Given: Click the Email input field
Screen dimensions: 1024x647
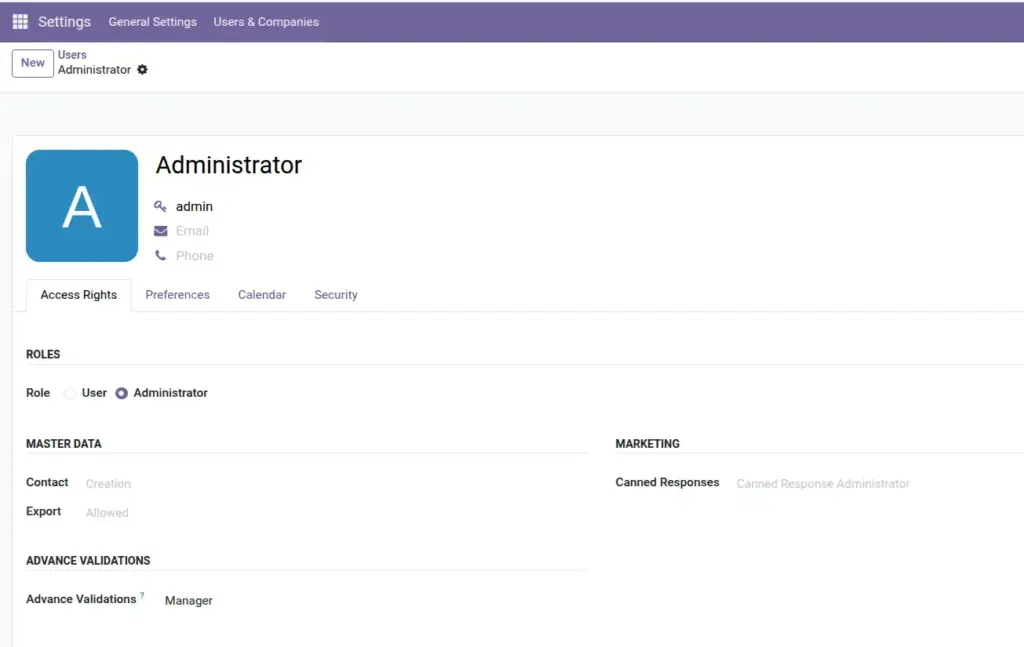Looking at the screenshot, I should point(192,231).
